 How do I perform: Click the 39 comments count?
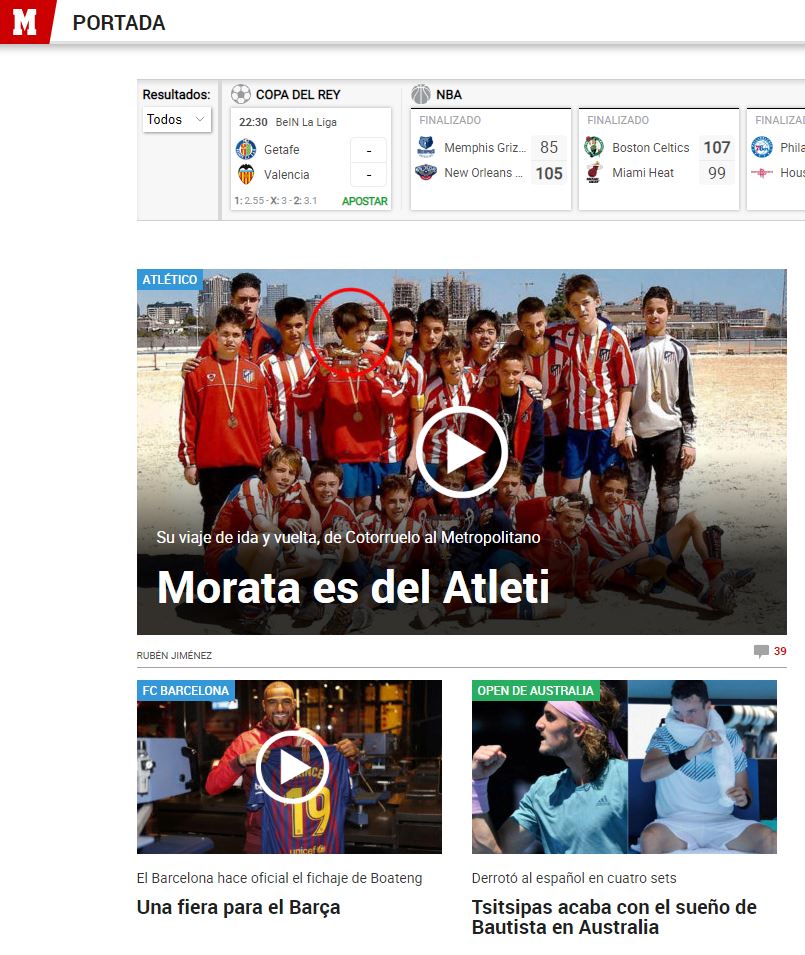tap(780, 651)
